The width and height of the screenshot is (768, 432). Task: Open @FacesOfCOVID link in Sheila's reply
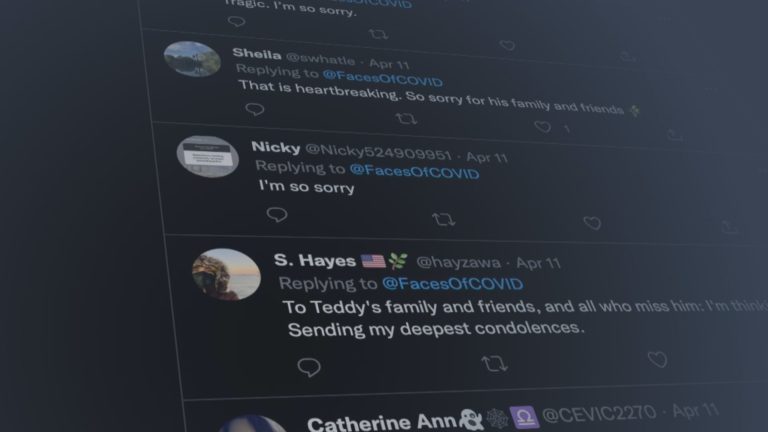[x=383, y=78]
